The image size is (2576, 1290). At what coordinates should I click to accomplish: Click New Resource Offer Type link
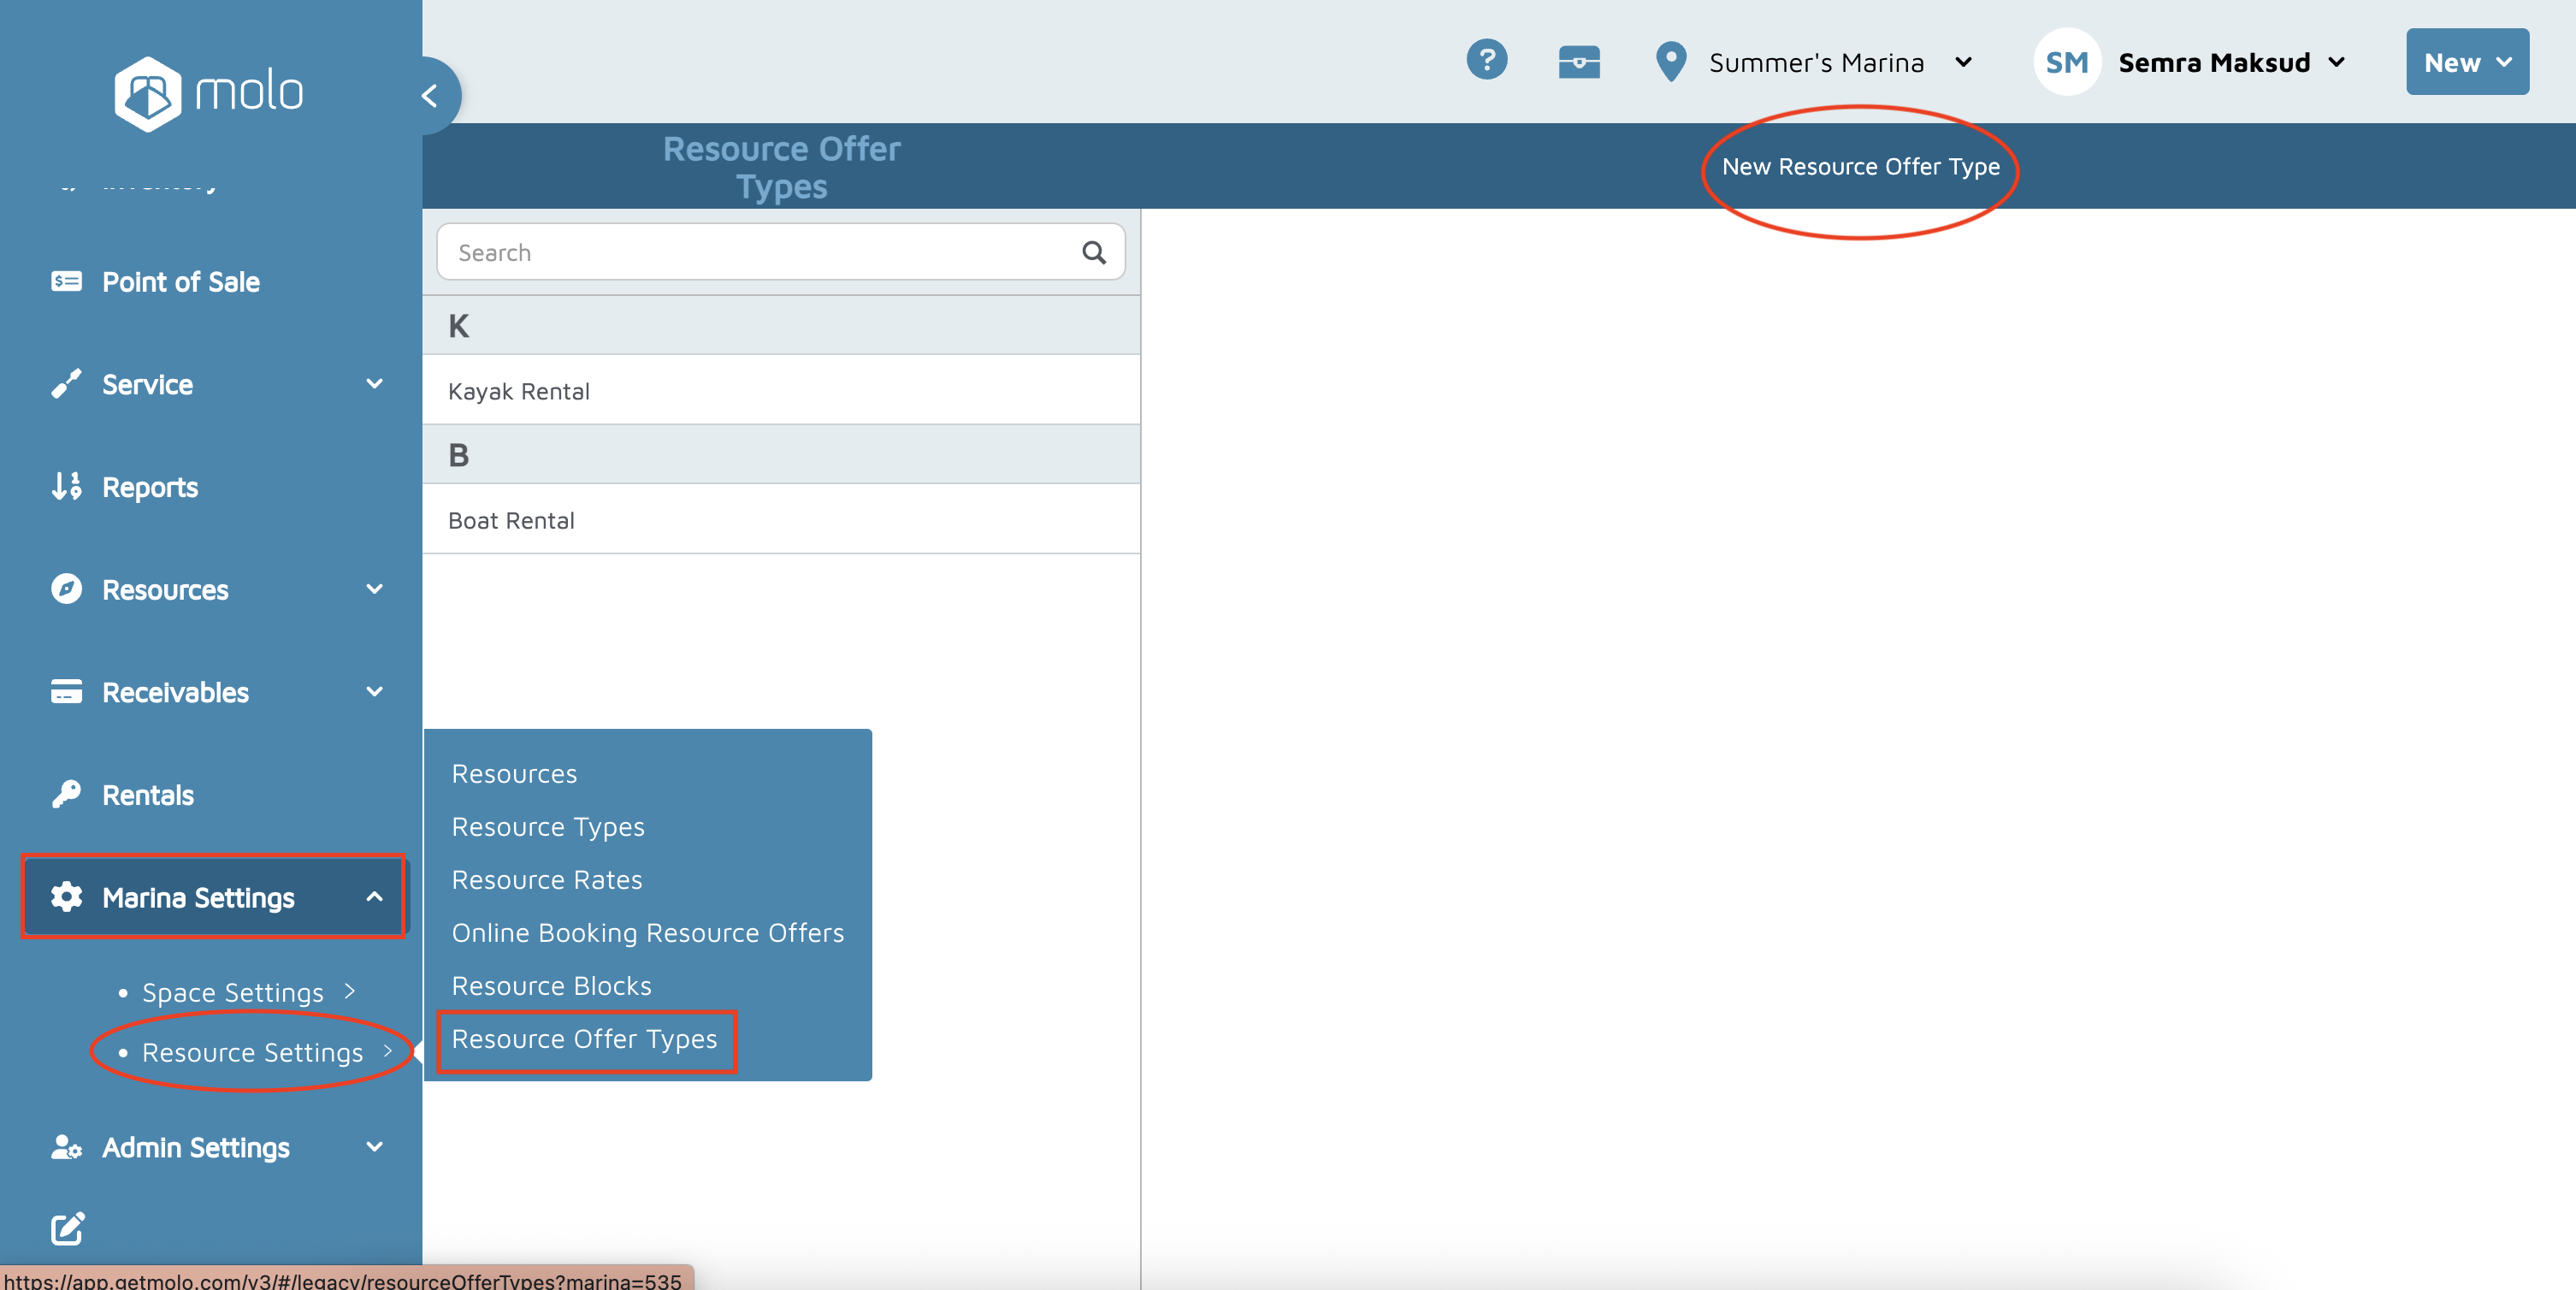pyautogui.click(x=1860, y=167)
